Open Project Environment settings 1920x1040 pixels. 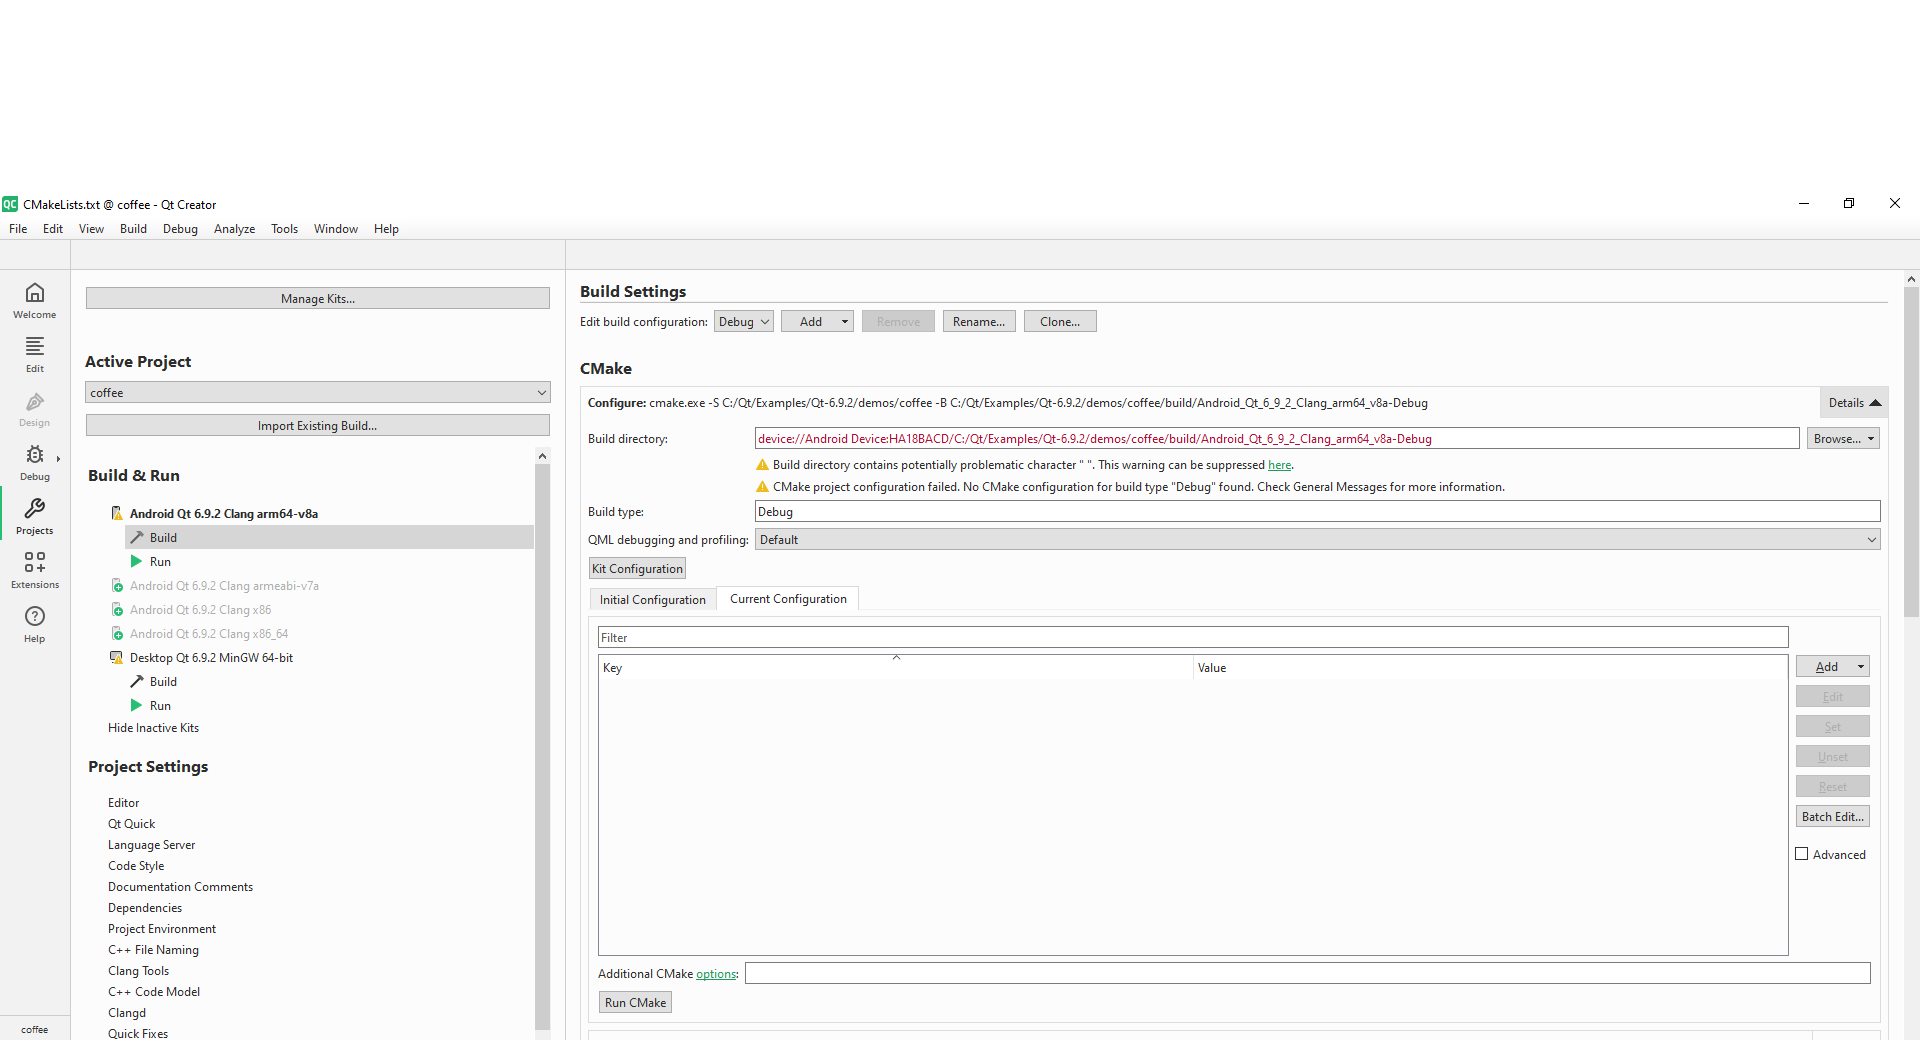tap(162, 929)
